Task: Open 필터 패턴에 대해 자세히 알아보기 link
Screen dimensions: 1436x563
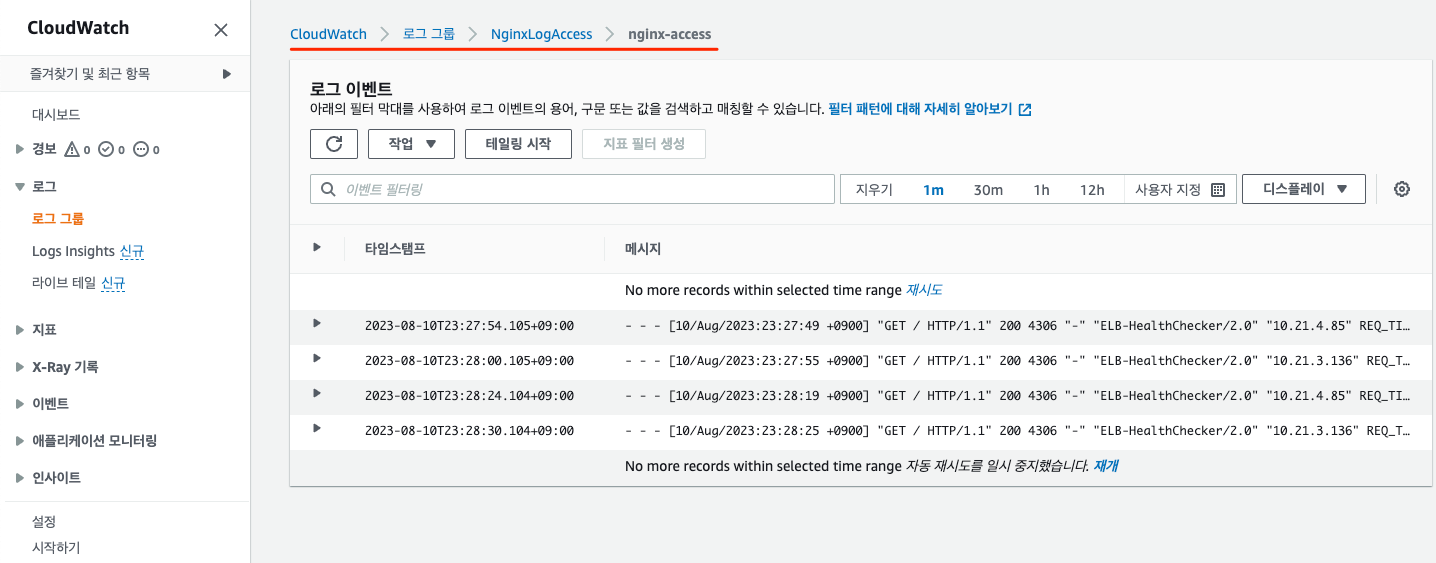Action: pos(920,110)
